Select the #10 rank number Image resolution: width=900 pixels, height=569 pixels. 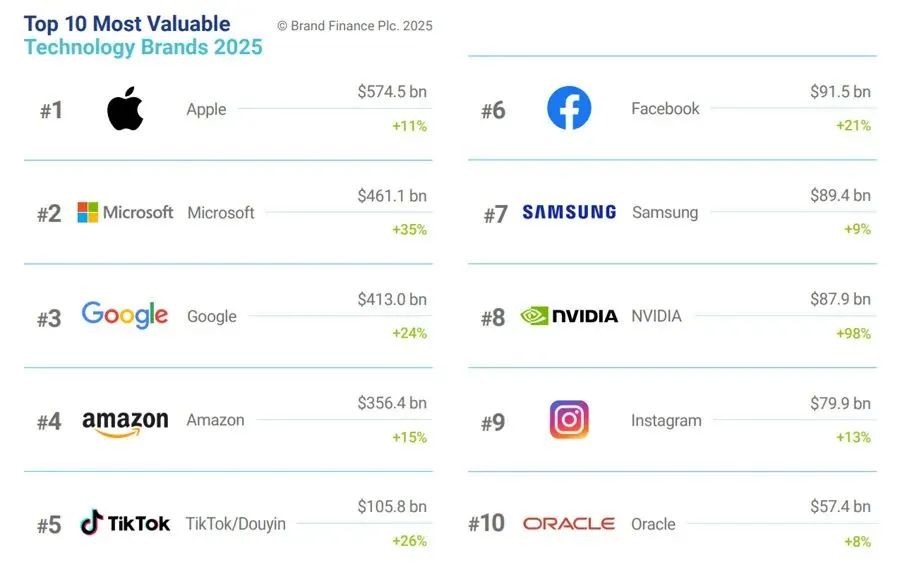[x=487, y=524]
